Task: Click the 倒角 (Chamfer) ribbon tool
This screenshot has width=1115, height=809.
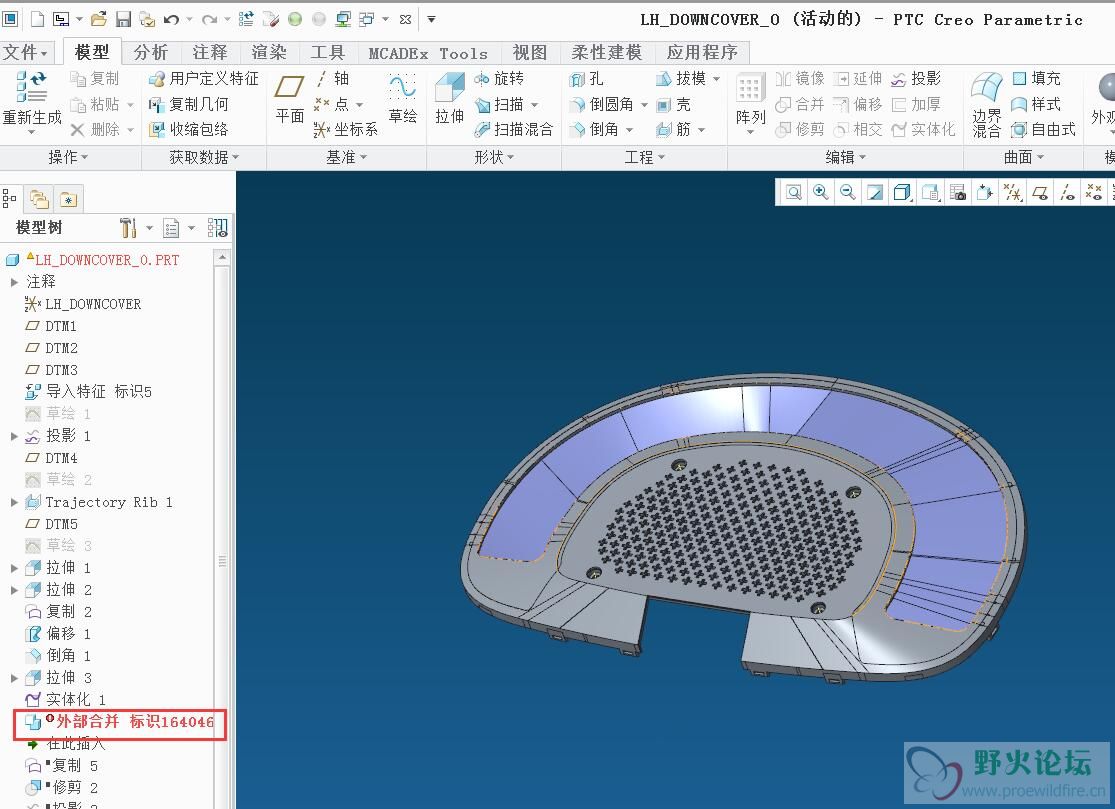Action: click(594, 129)
